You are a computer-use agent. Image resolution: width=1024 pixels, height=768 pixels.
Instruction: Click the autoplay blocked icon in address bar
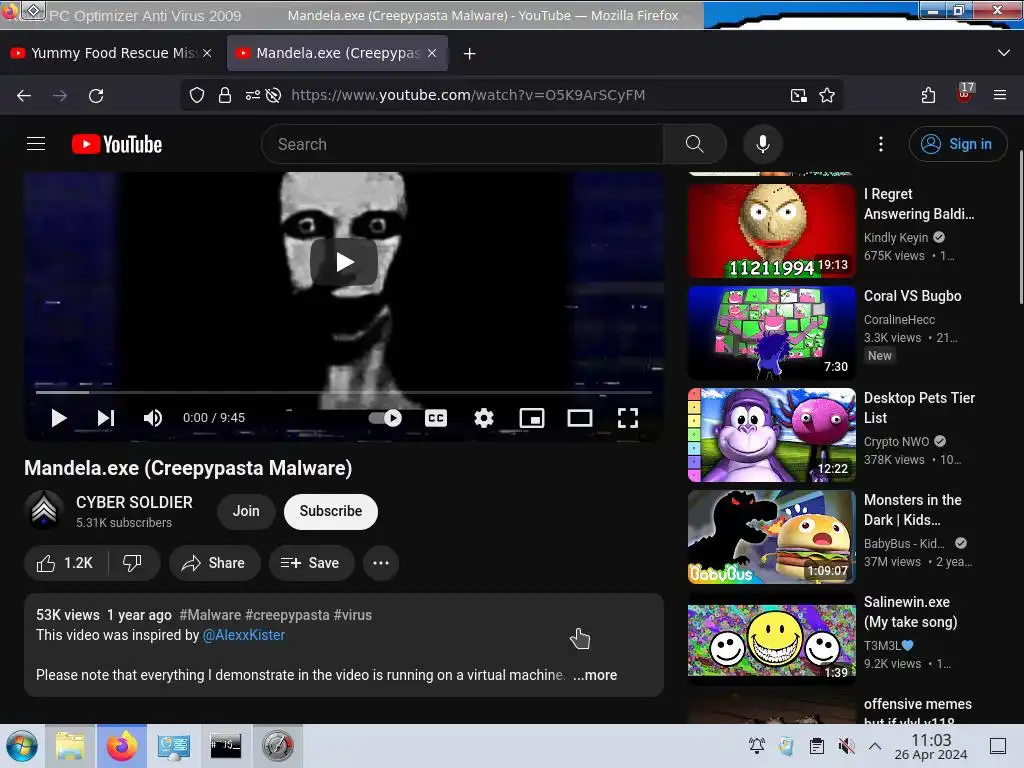[274, 95]
